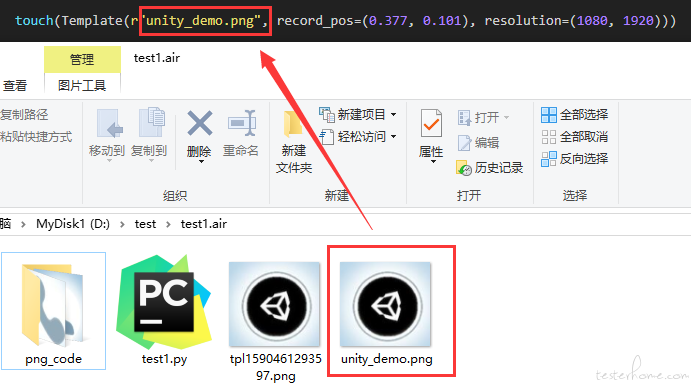
Task: Click Select none (全部取消)
Action: coord(574,137)
